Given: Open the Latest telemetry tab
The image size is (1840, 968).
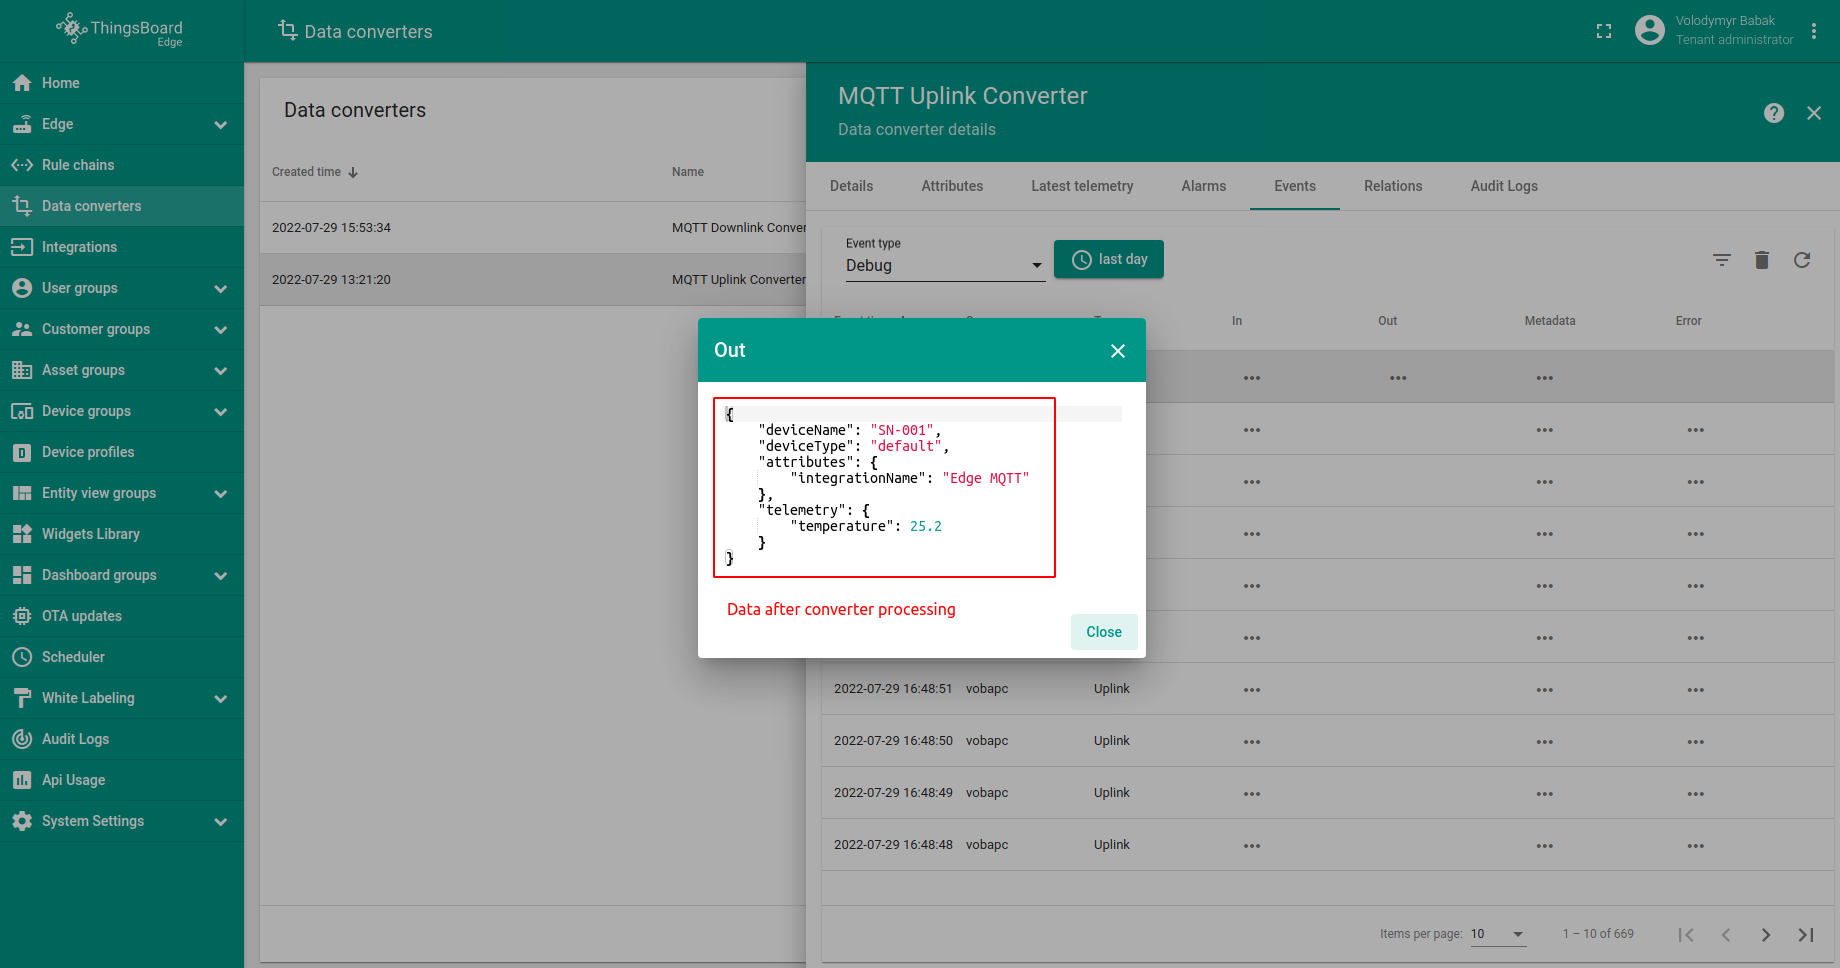Looking at the screenshot, I should tap(1082, 186).
